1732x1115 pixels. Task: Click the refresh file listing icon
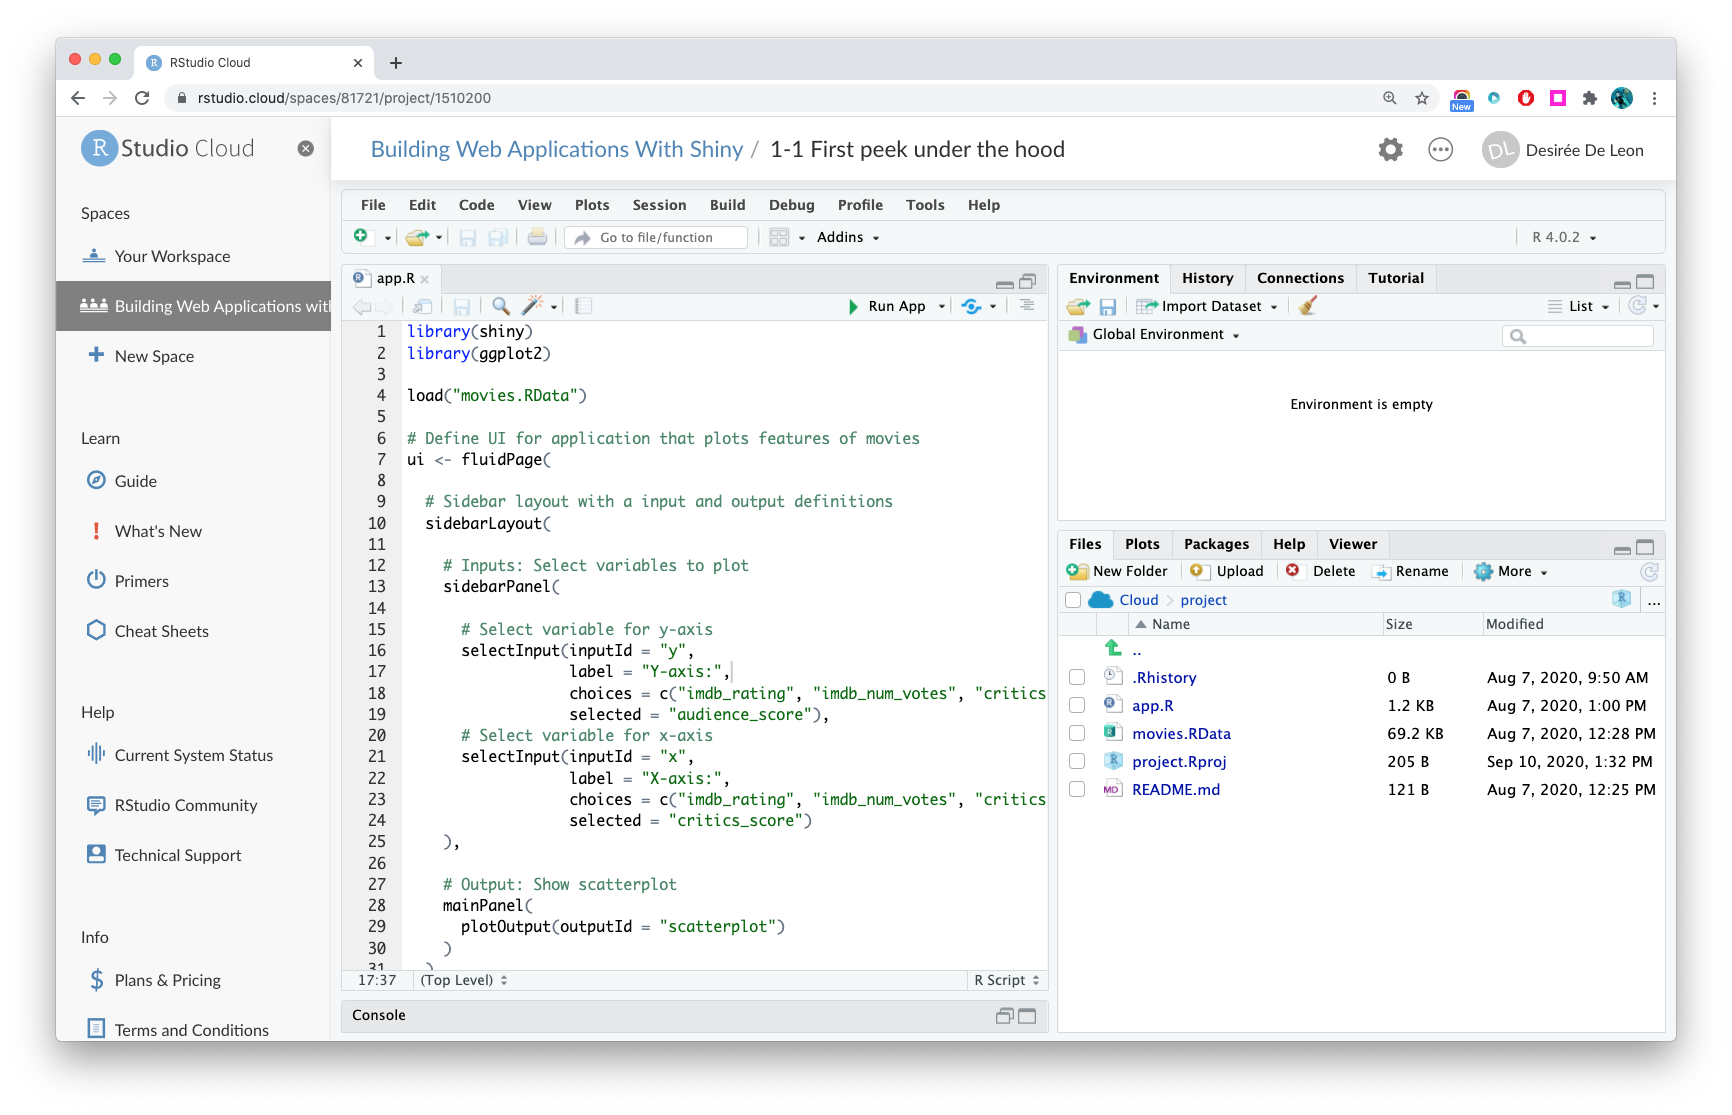(1649, 572)
